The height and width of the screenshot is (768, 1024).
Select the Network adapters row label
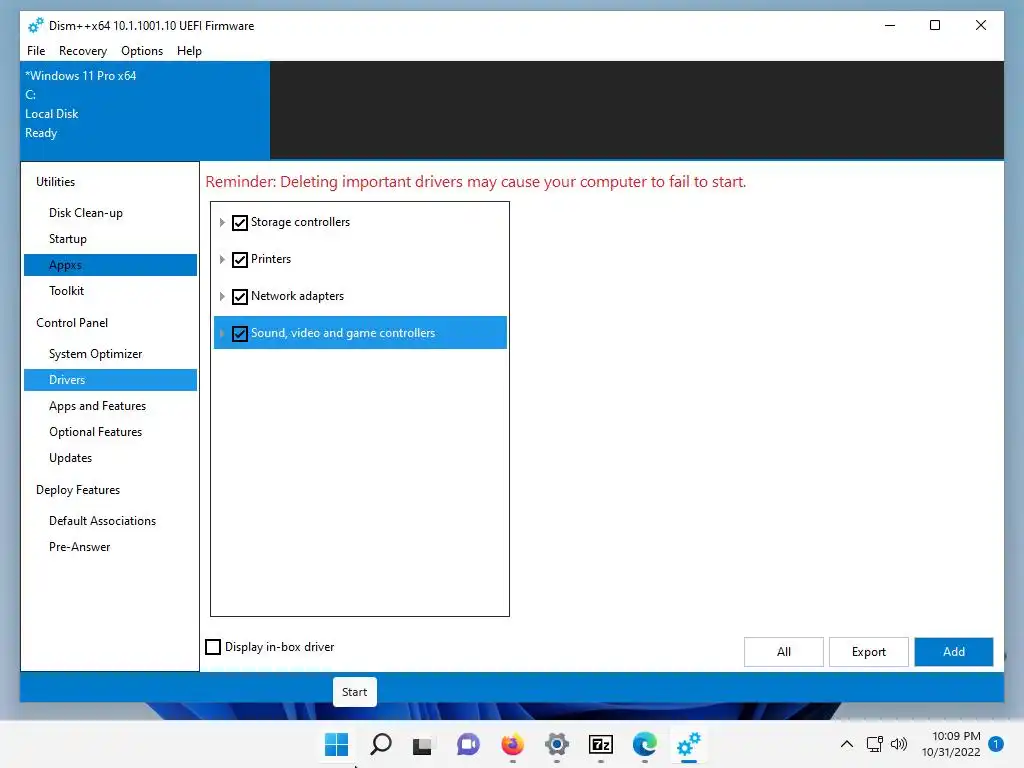click(297, 296)
